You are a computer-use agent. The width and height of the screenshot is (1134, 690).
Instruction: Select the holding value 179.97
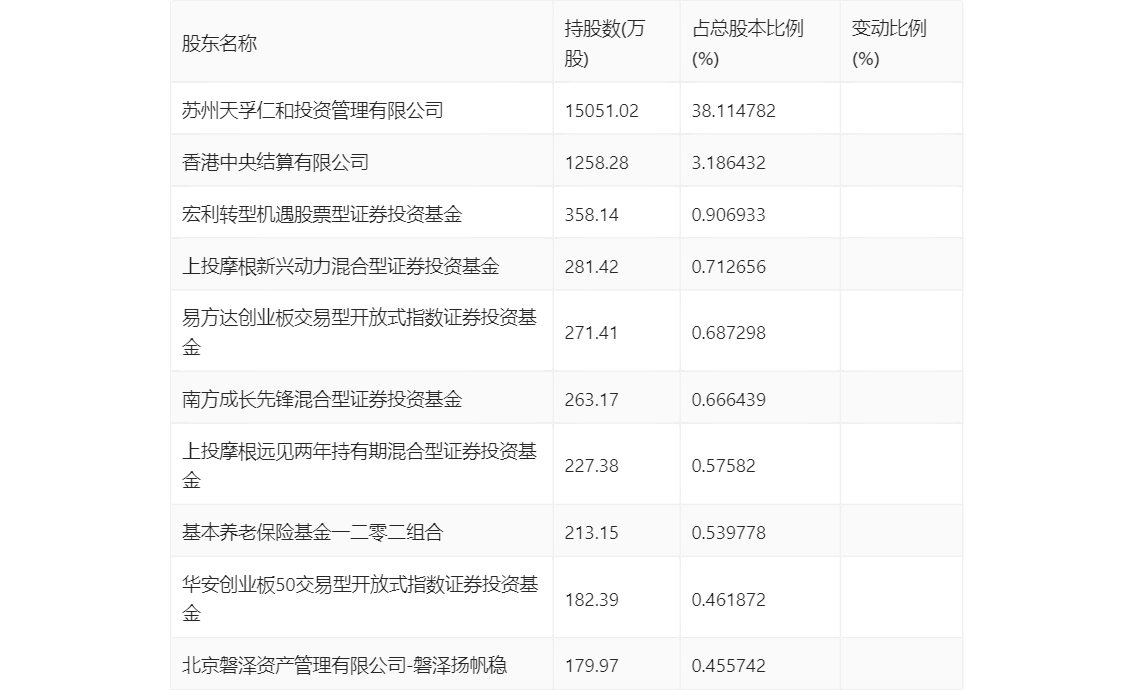click(592, 665)
